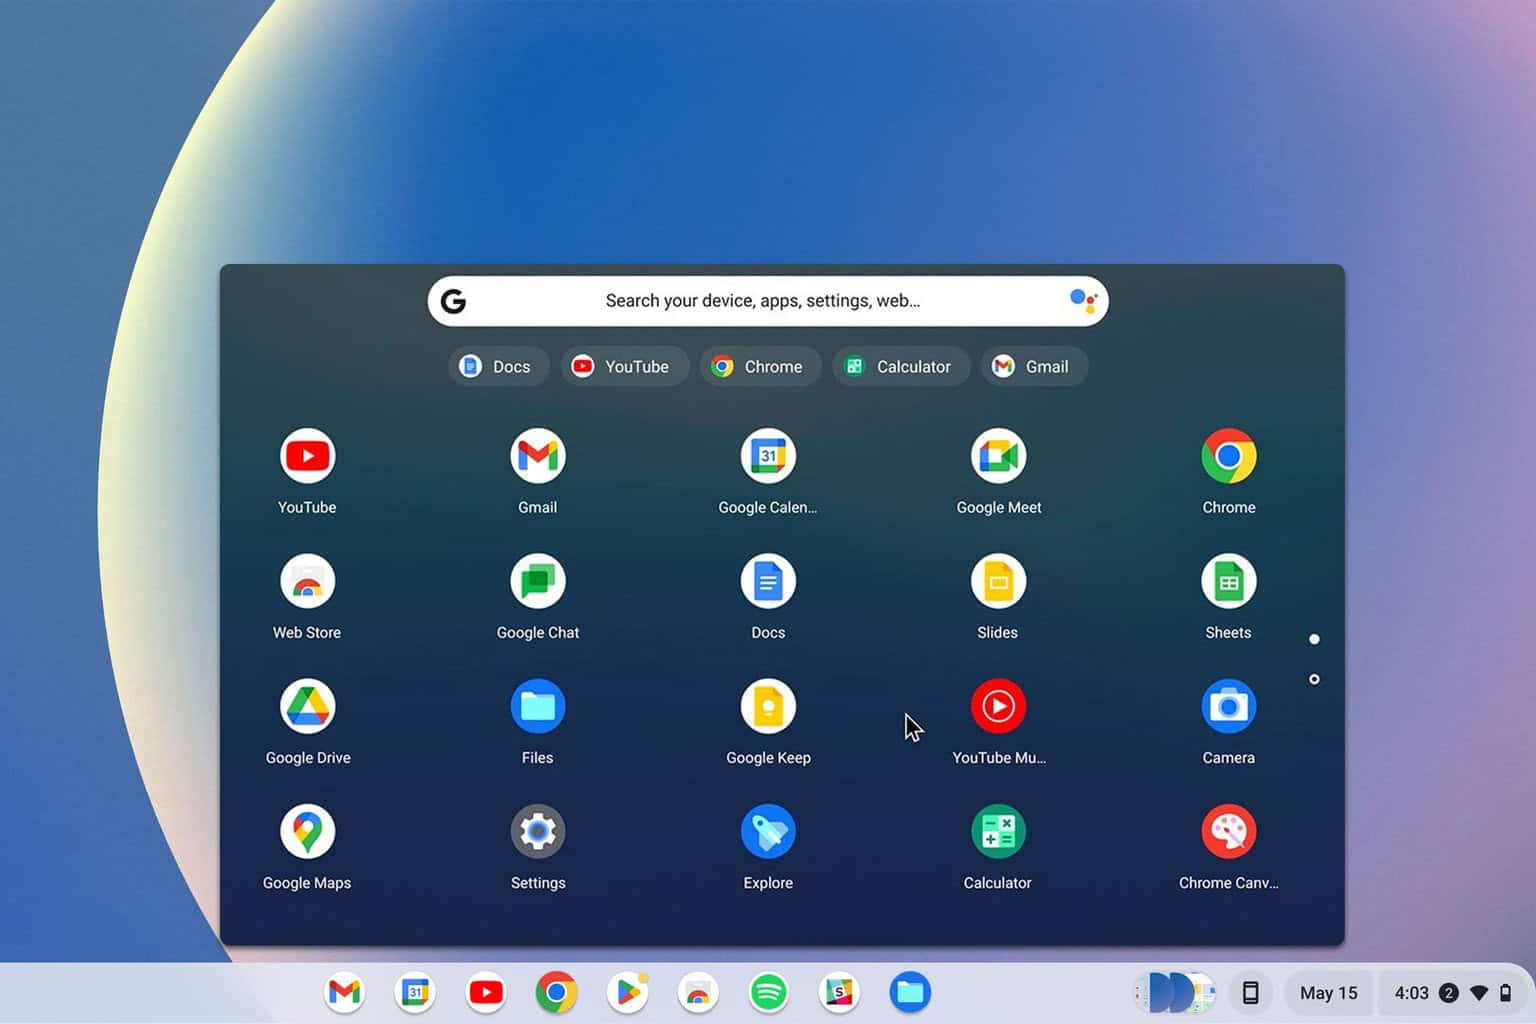The image size is (1536, 1024).
Task: Select the Docs suggestion chip
Action: point(498,366)
